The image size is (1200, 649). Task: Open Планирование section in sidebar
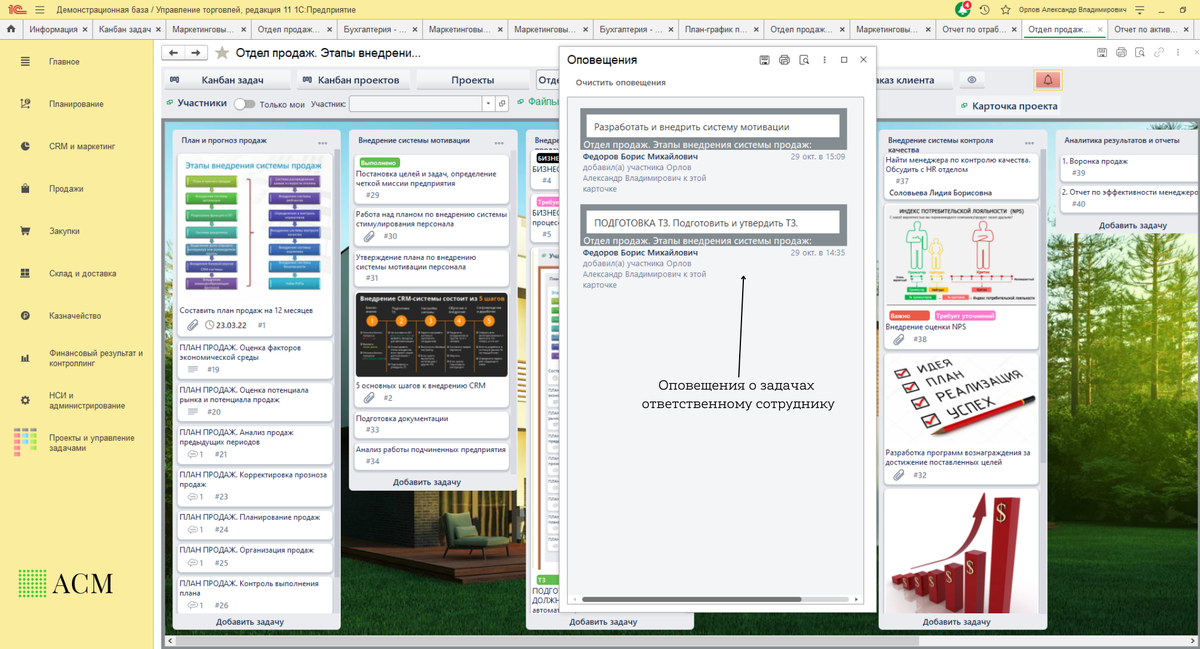pyautogui.click(x=76, y=104)
